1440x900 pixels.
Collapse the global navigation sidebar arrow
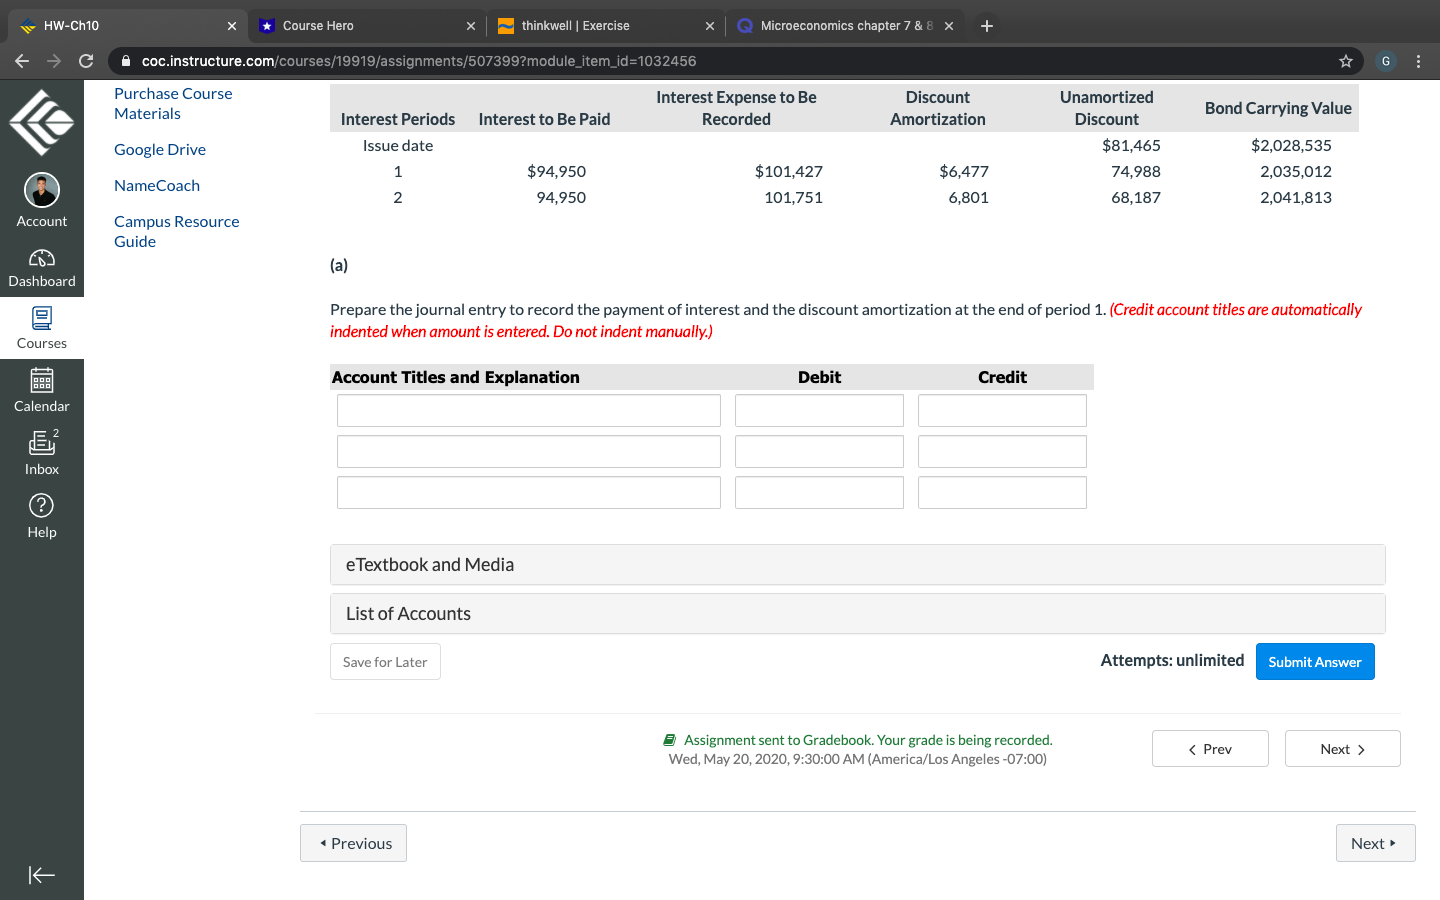42,875
